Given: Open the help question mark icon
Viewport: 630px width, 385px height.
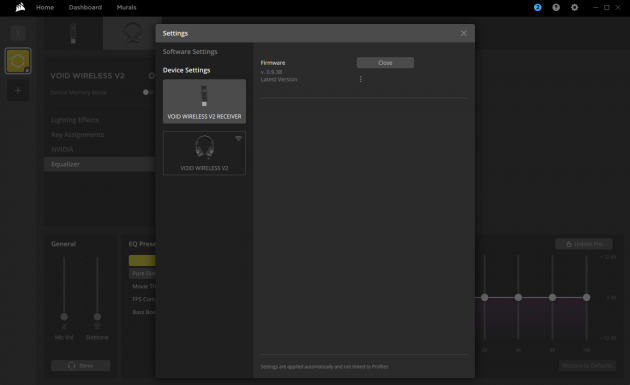Looking at the screenshot, I should [556, 7].
